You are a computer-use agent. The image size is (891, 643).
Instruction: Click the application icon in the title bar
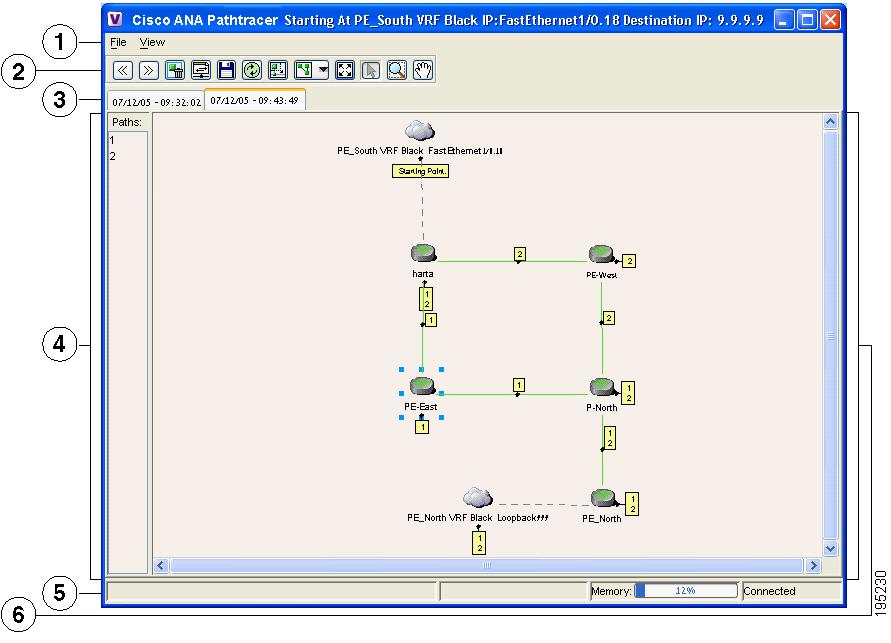(x=115, y=19)
